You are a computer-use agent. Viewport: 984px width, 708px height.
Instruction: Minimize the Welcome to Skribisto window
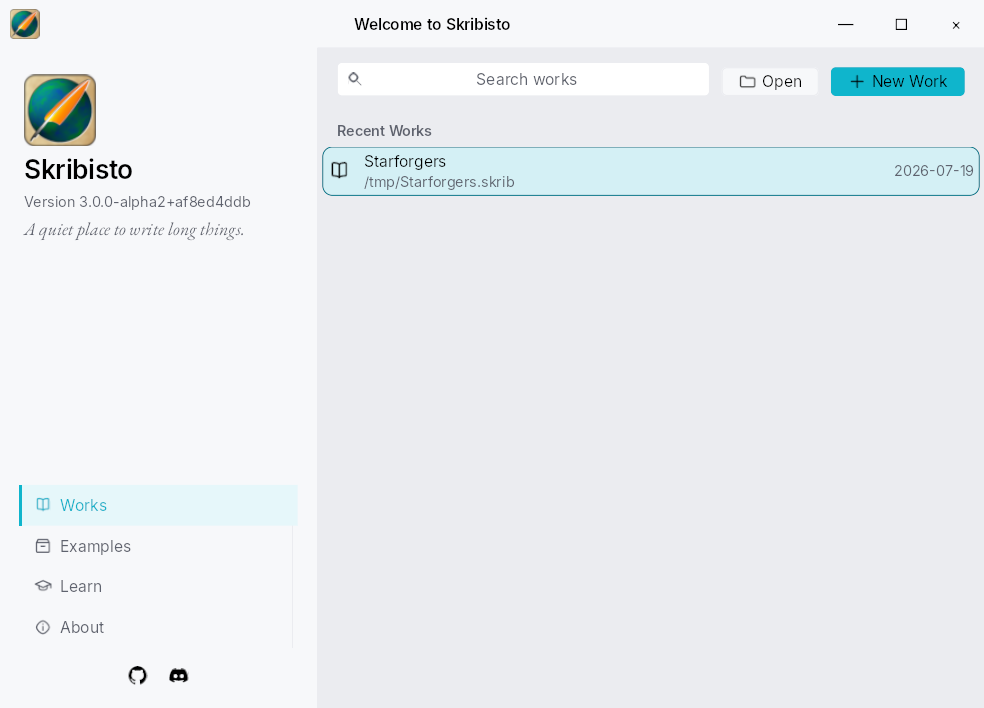[x=846, y=24]
